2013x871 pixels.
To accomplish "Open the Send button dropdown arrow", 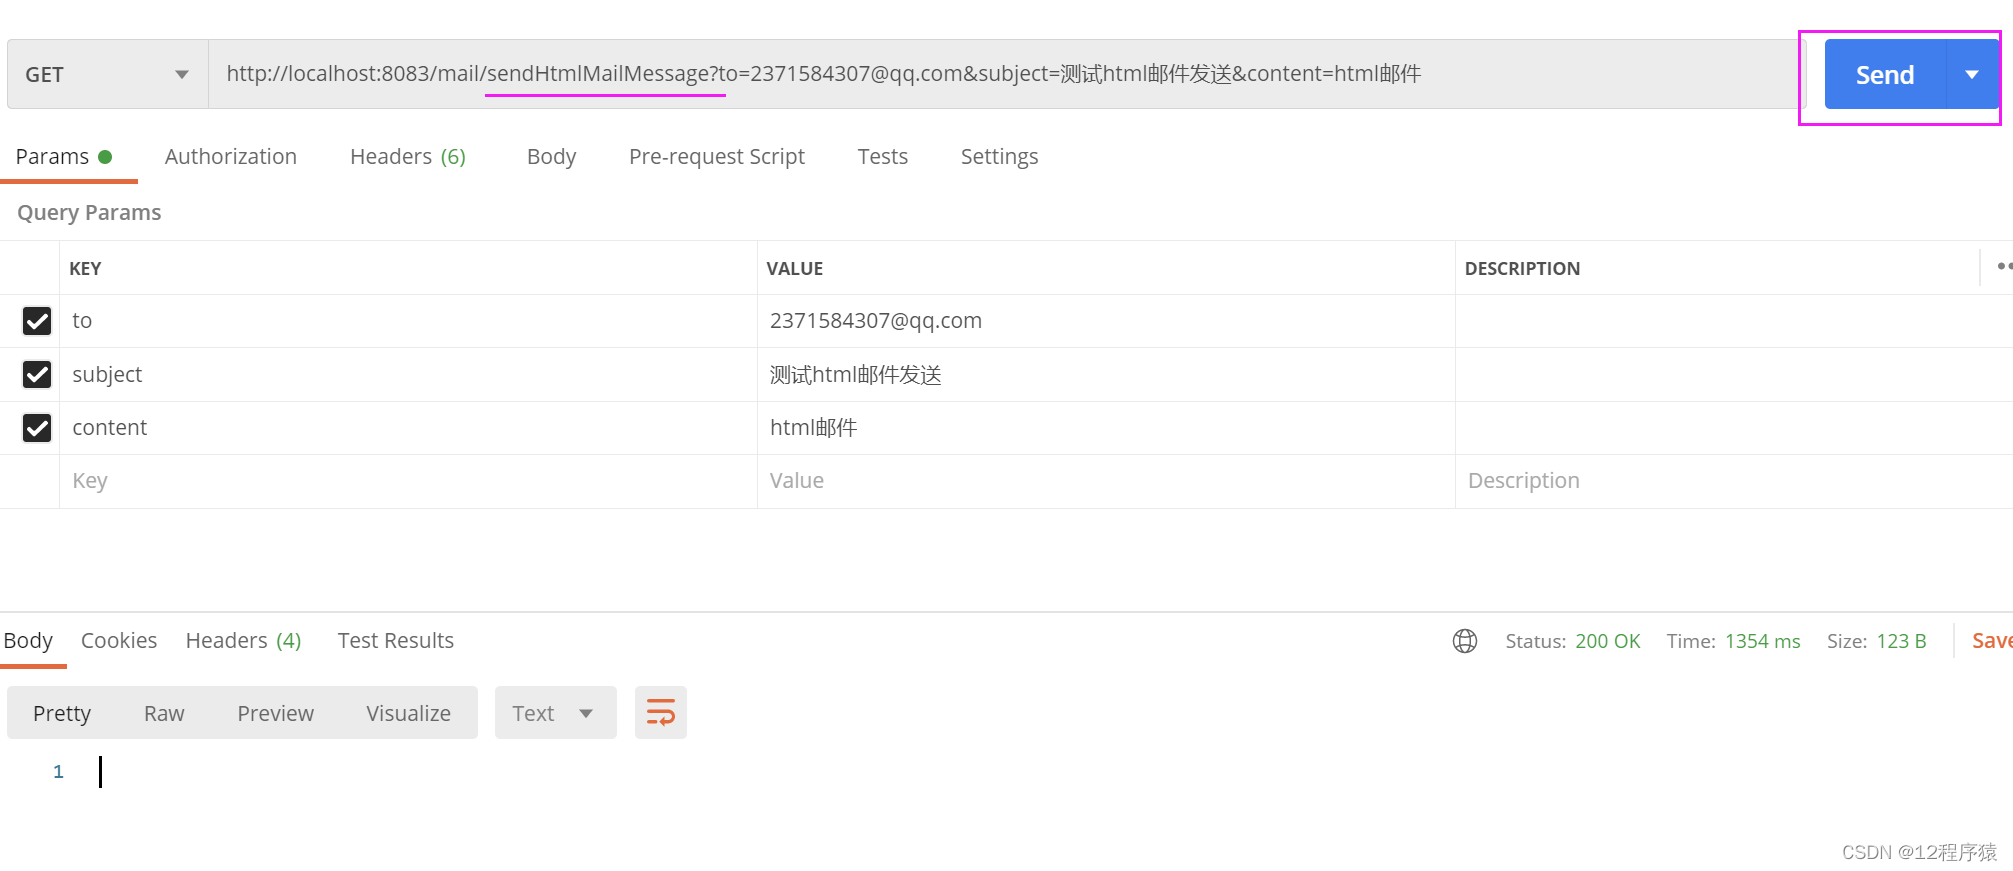I will tap(1972, 74).
